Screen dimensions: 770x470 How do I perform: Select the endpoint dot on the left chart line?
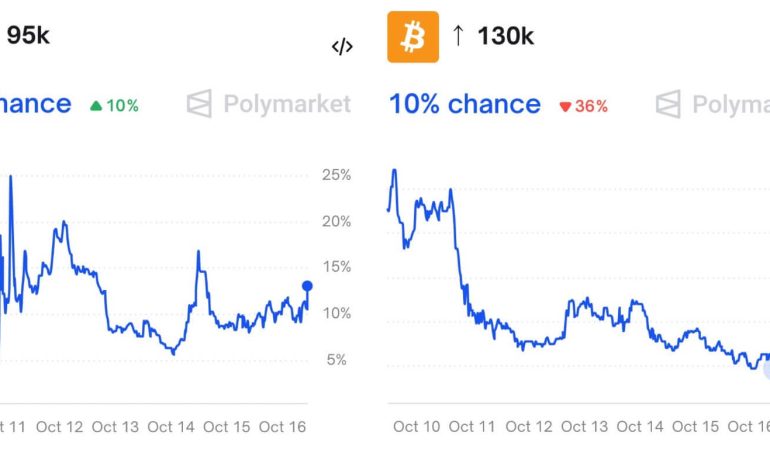click(x=307, y=286)
